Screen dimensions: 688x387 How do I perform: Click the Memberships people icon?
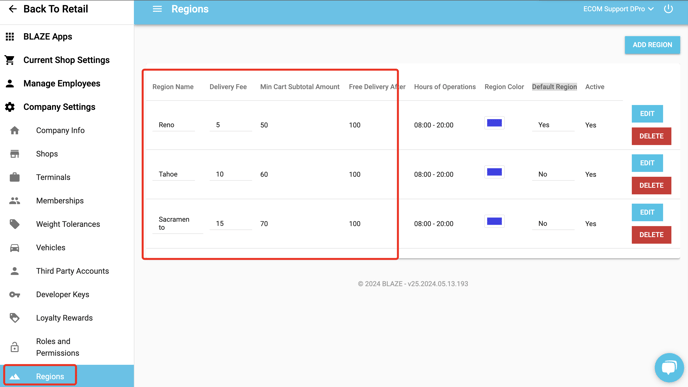(x=14, y=201)
